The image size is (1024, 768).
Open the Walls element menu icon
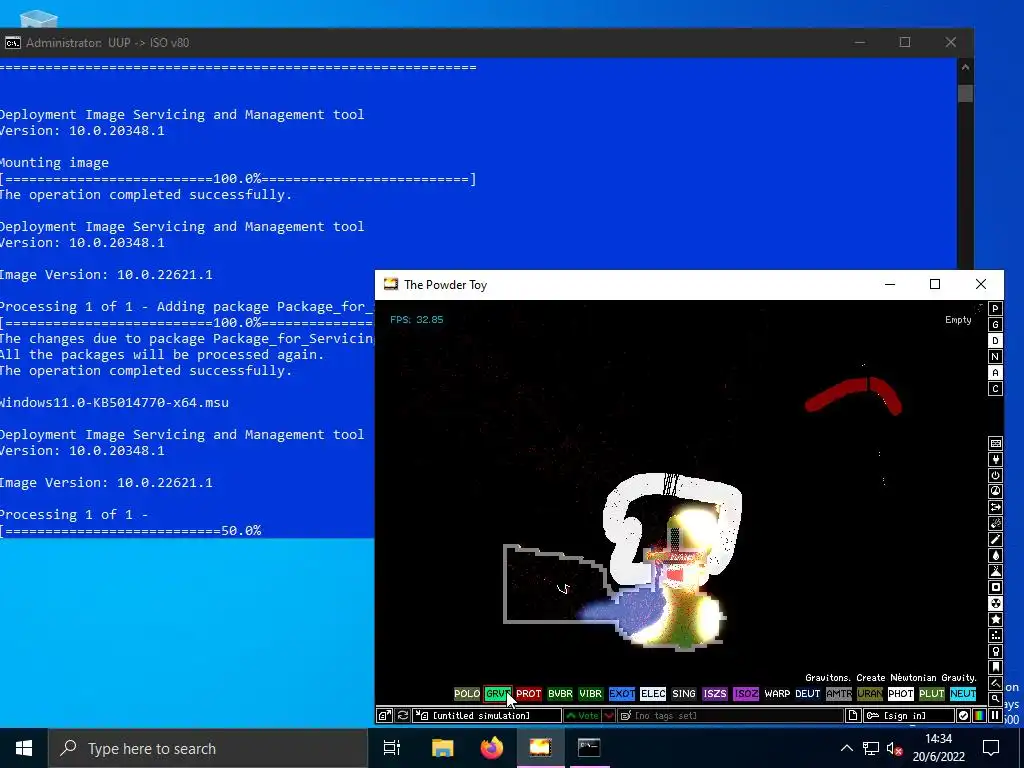(995, 443)
